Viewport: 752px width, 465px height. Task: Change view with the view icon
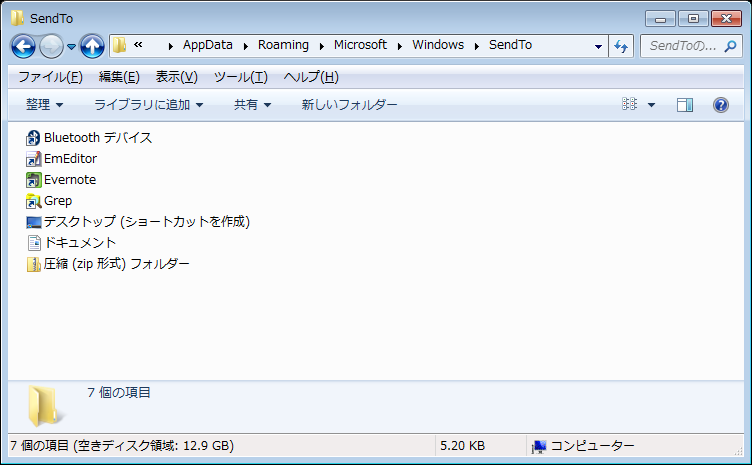629,104
